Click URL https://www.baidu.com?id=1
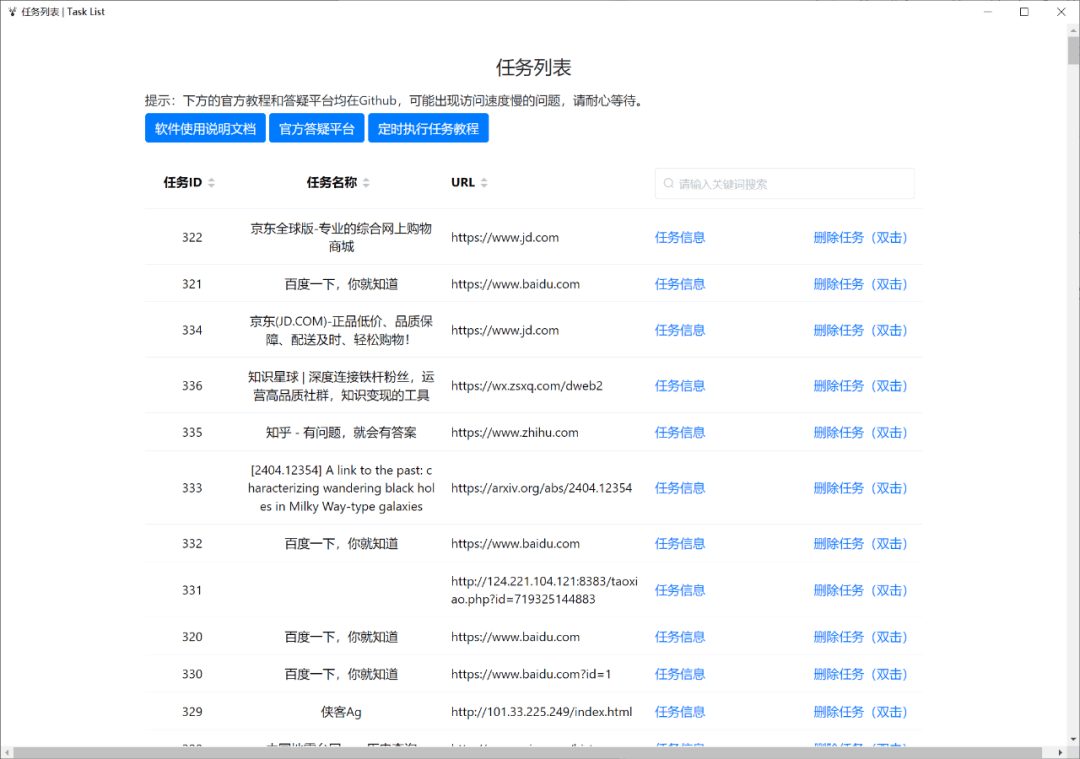The image size is (1080, 759). (x=531, y=675)
